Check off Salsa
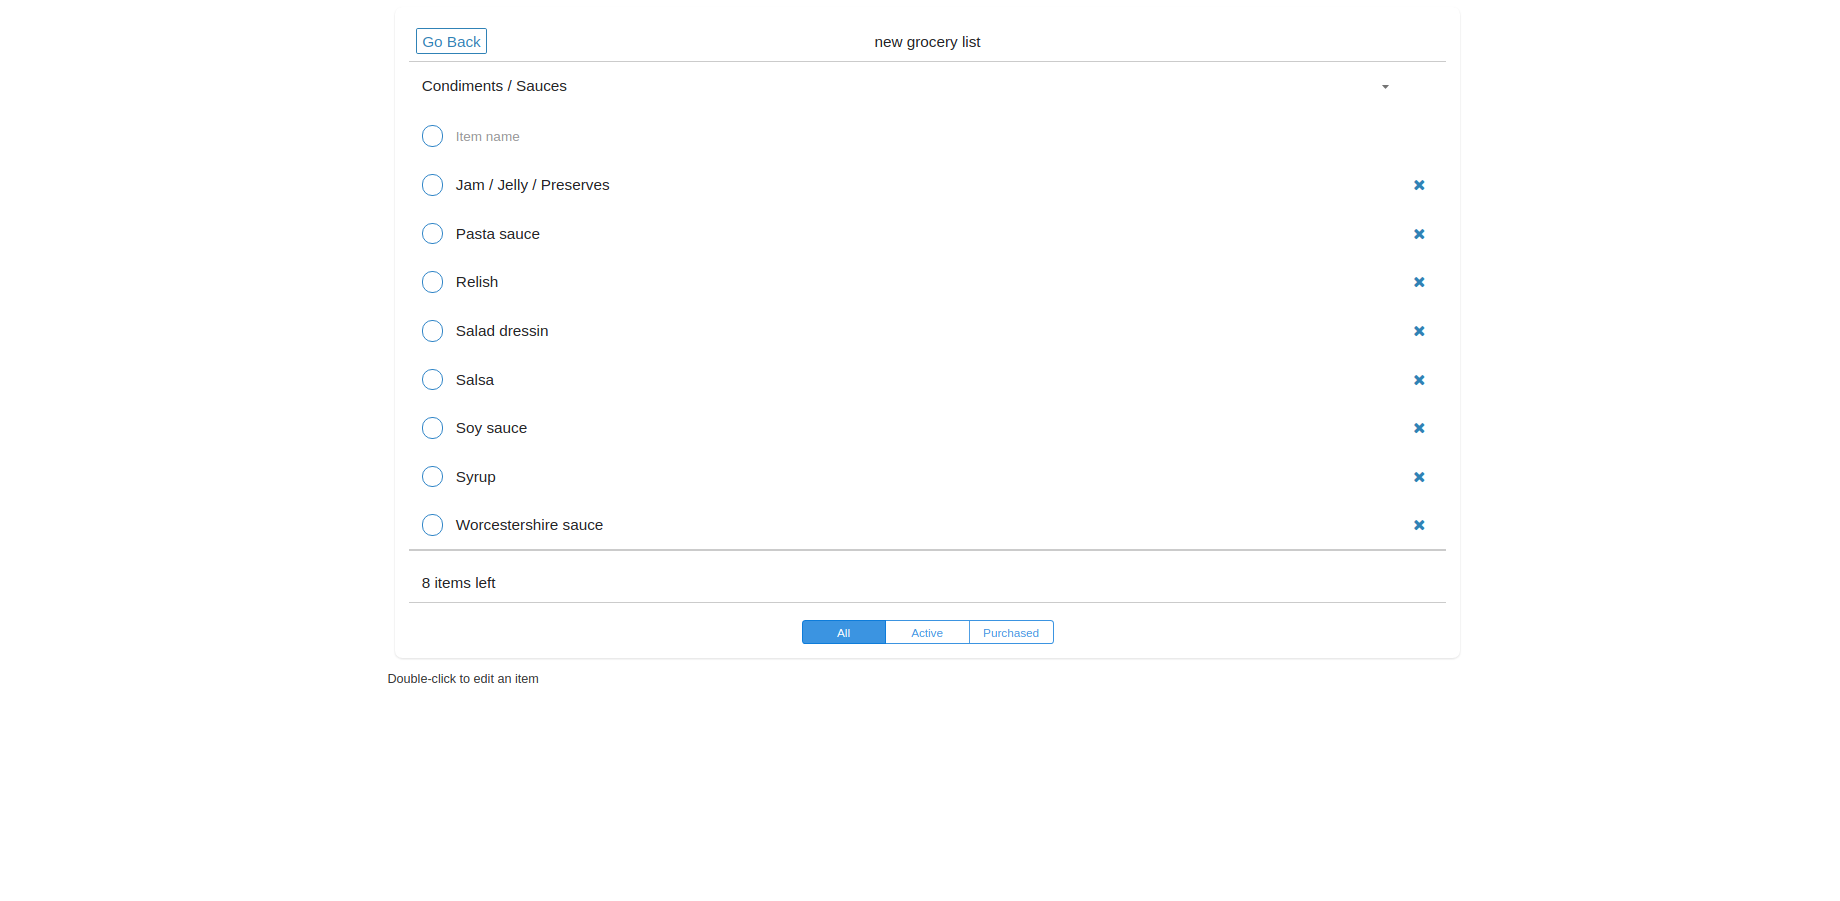 point(432,380)
